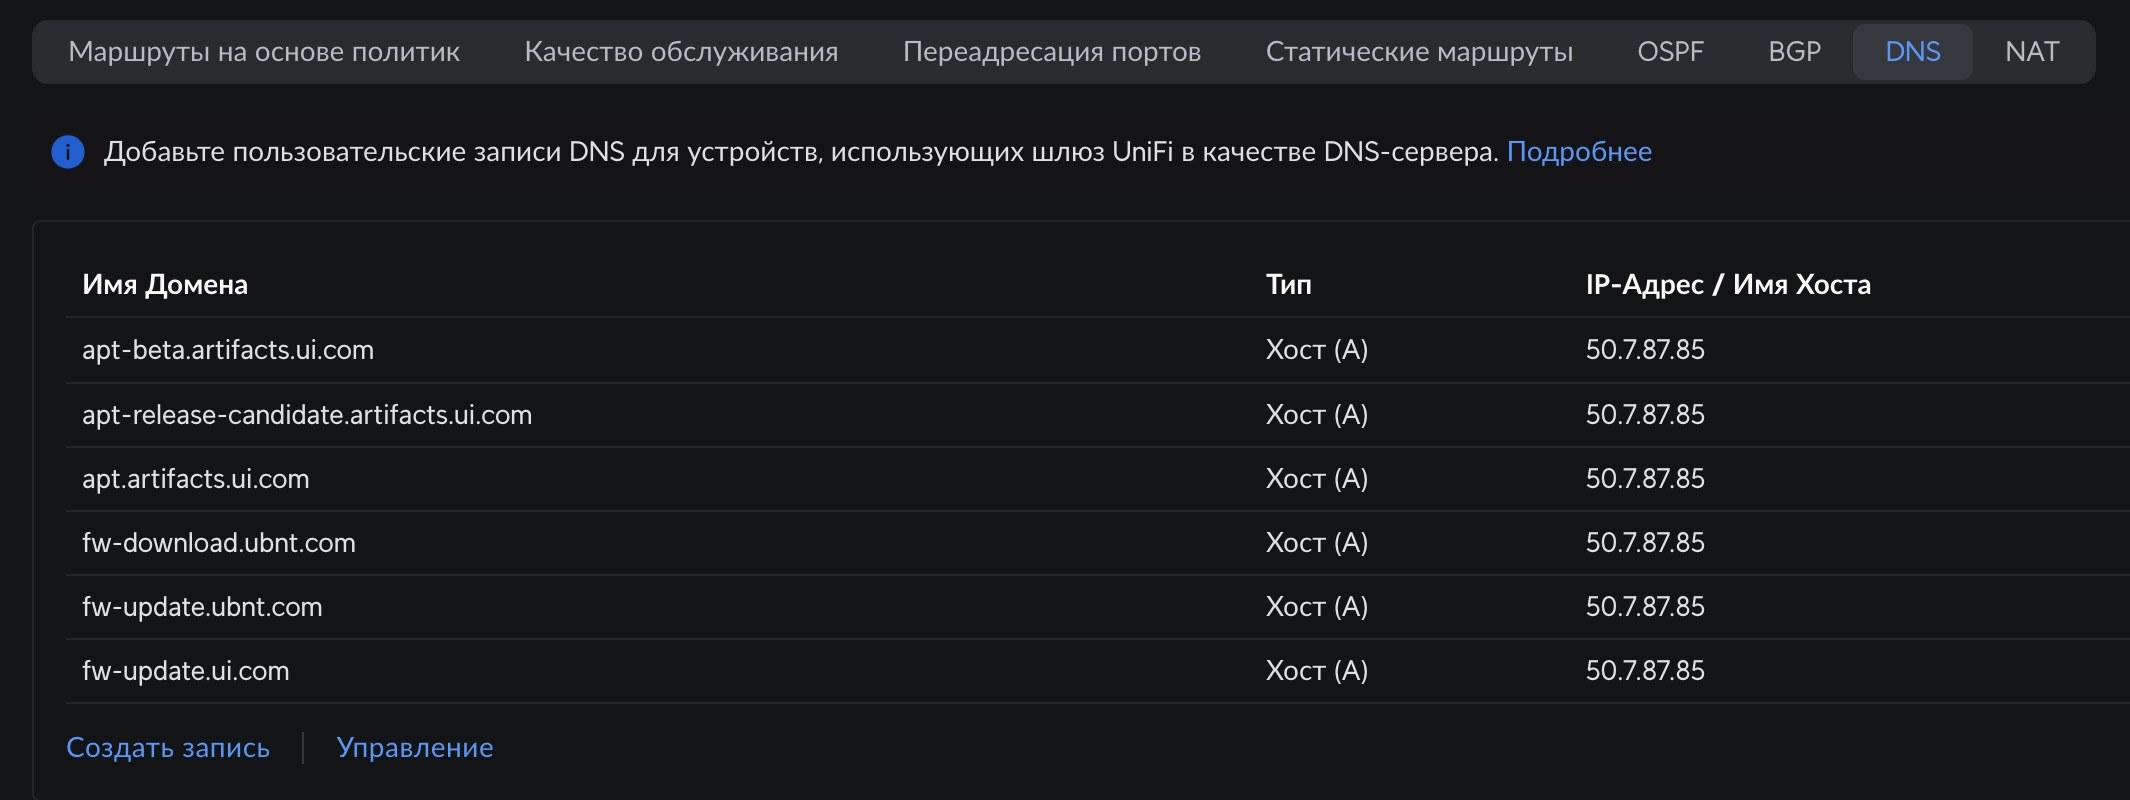Open apt-release-candidate.artifacts.ui.com DNS record
Screen dimensions: 2130x800
[x=307, y=415]
